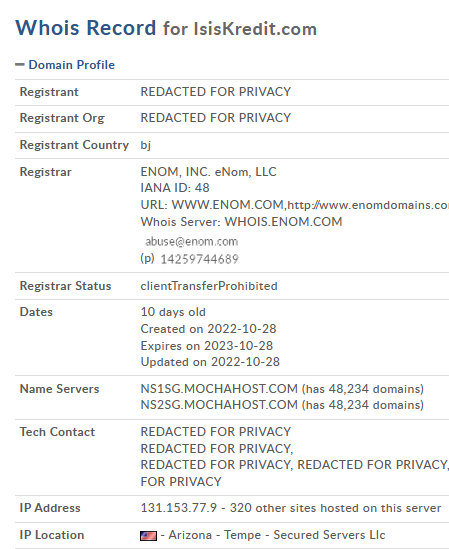Viewport: 449px width, 549px height.
Task: Select the abuse@enom.com email address
Action: click(x=192, y=242)
